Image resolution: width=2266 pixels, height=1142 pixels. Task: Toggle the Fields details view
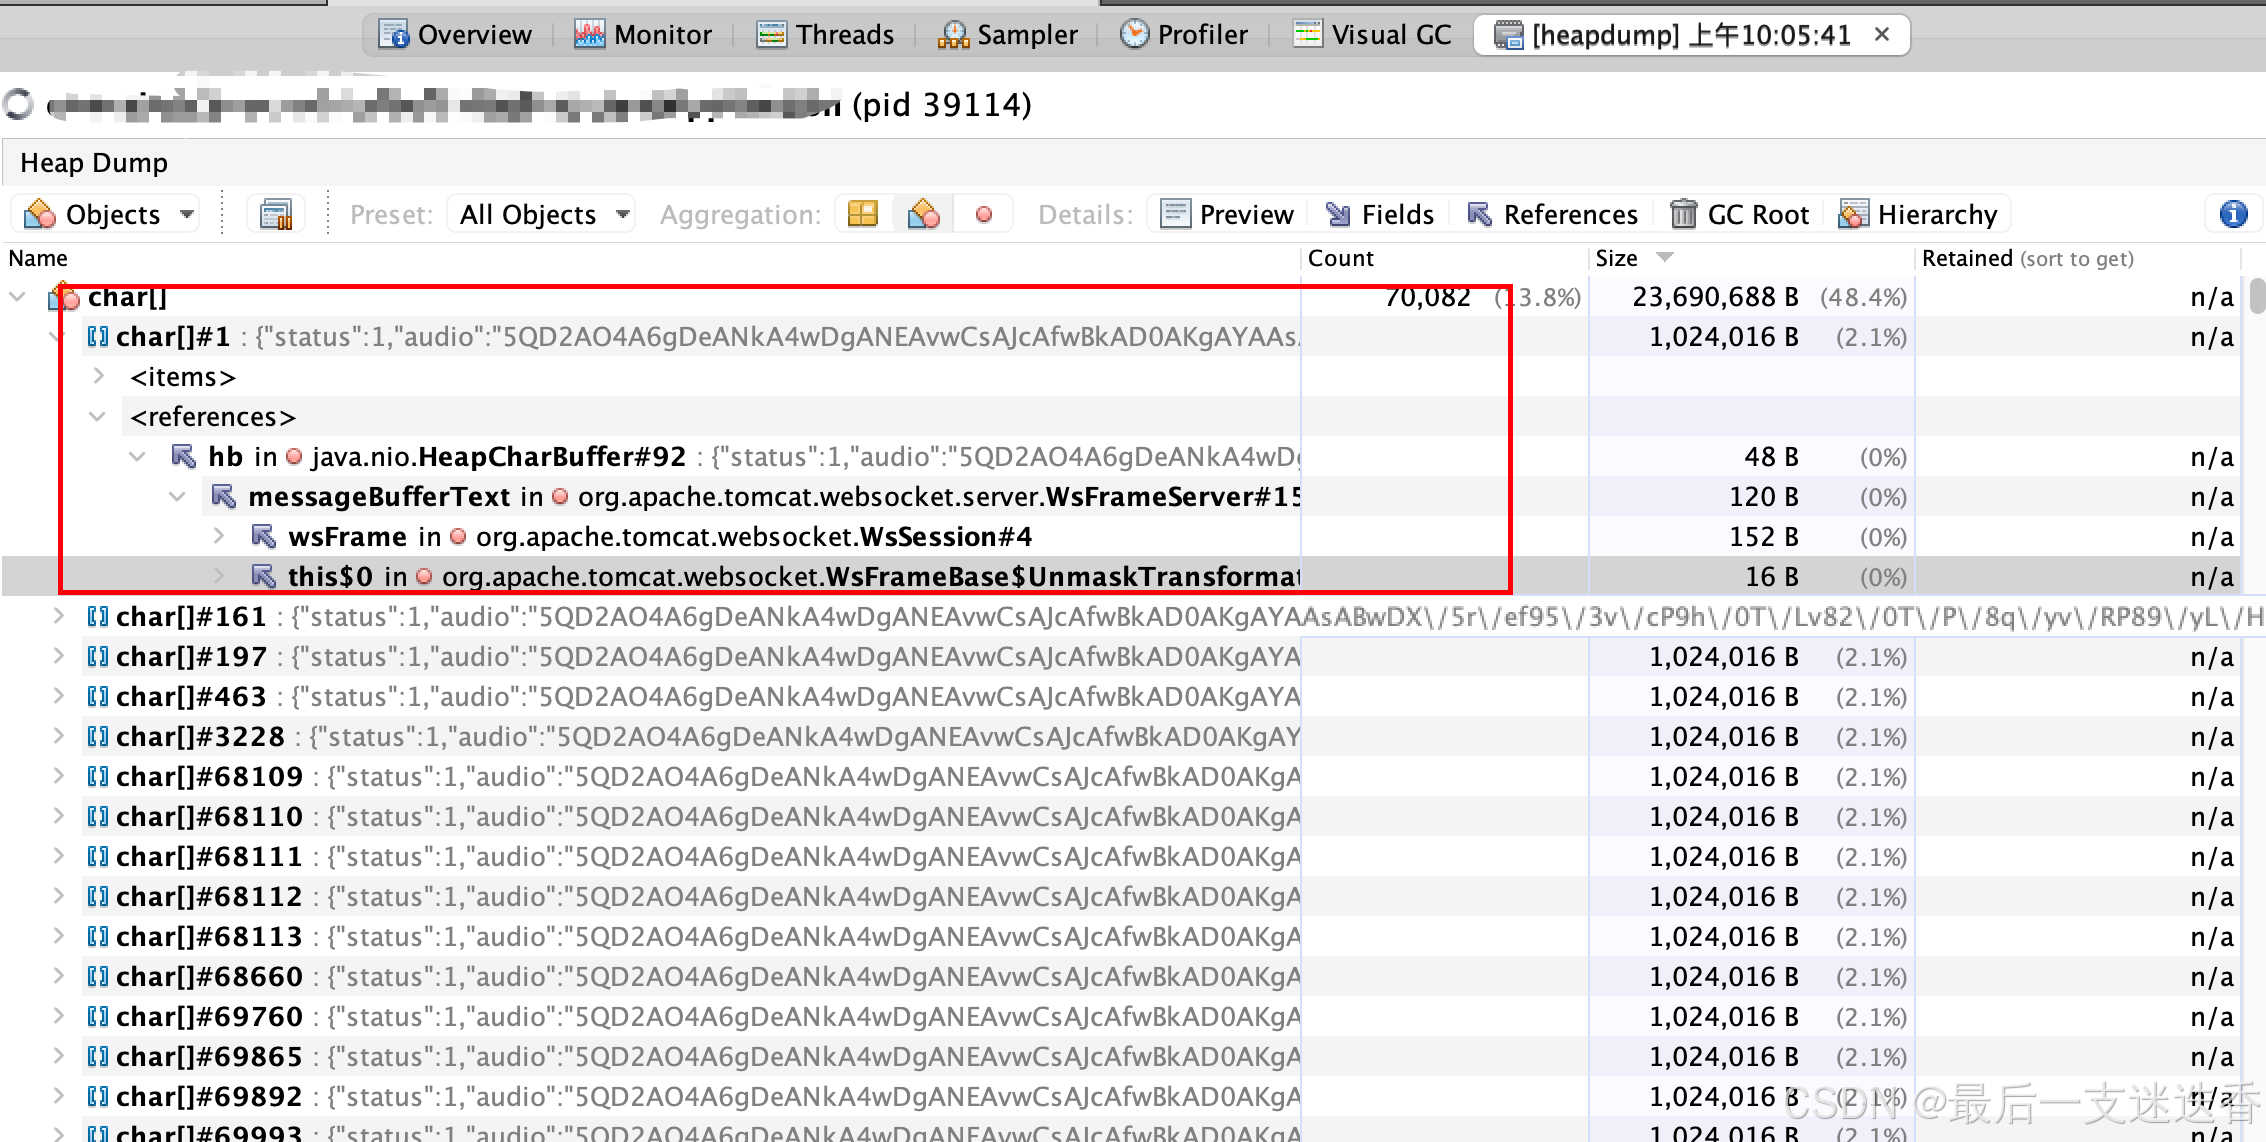1379,214
